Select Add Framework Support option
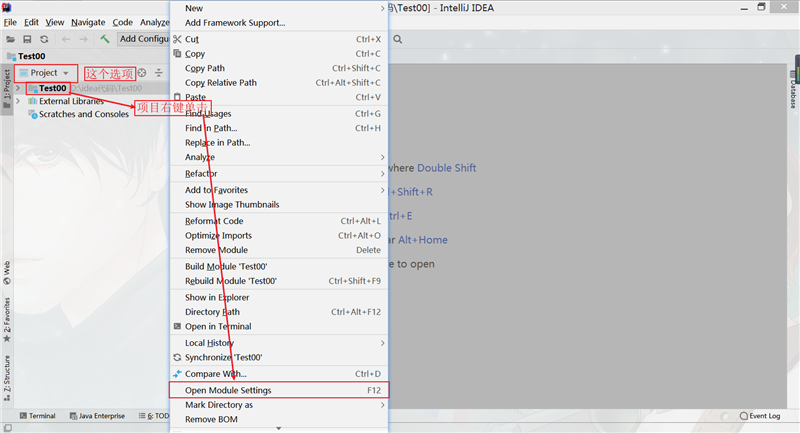This screenshot has height=433, width=800. pos(279,23)
